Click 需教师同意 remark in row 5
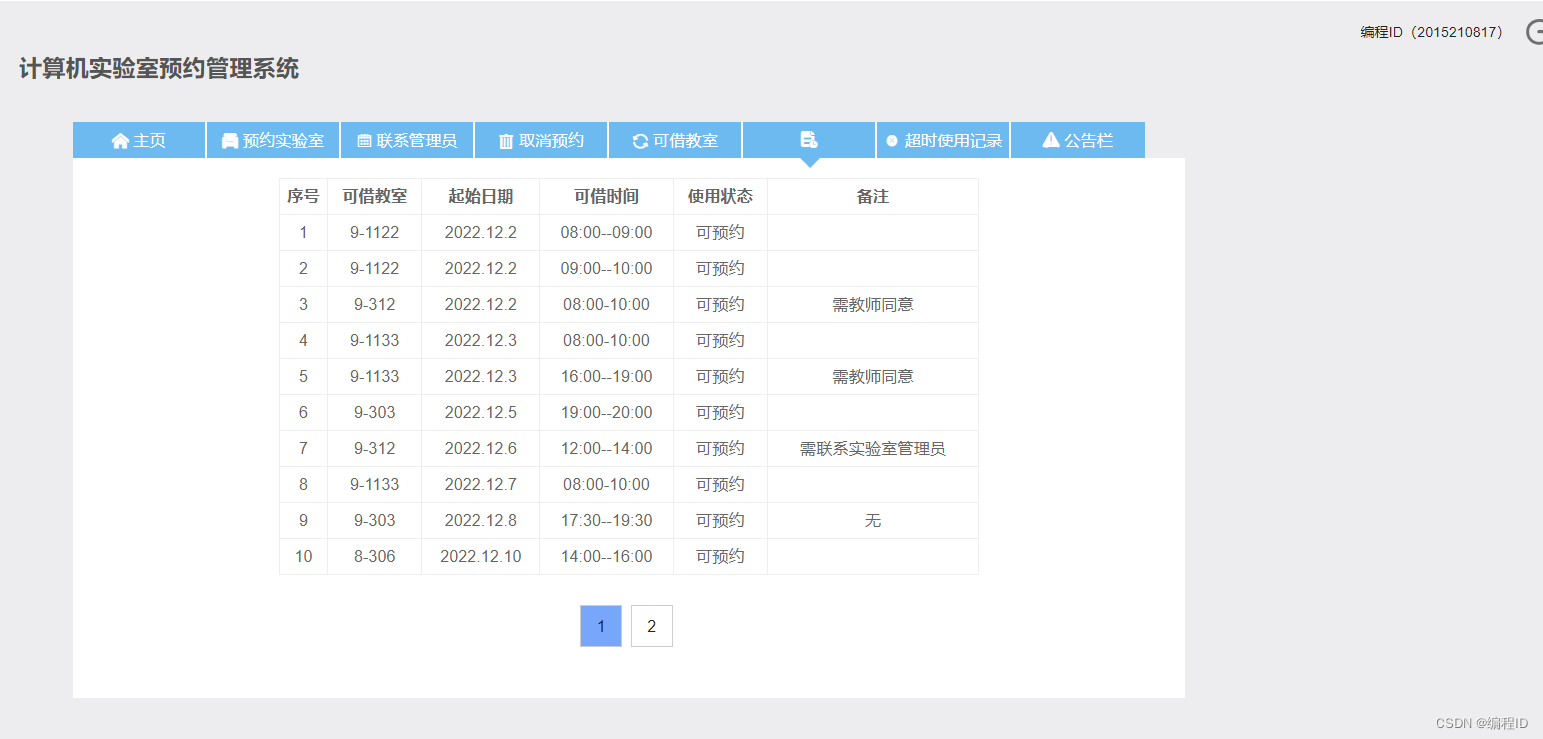 click(873, 377)
